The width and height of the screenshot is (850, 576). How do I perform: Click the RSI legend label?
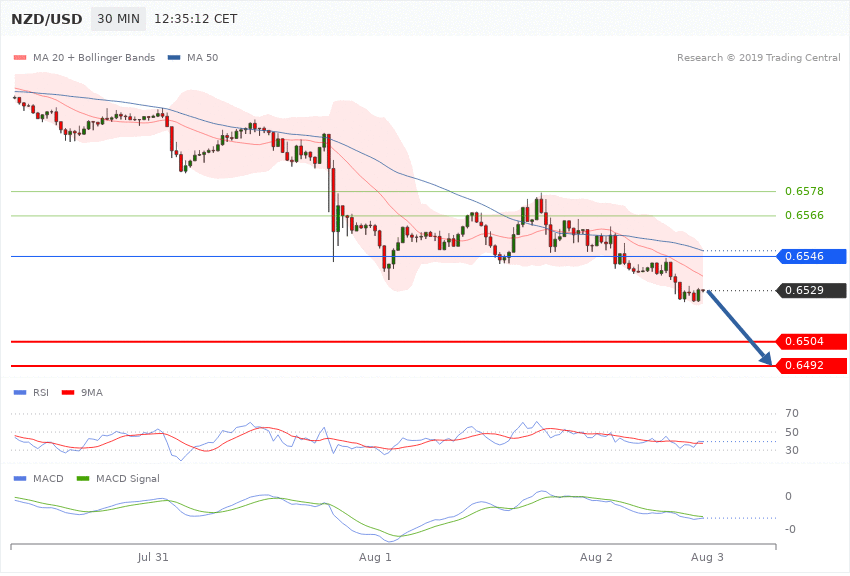point(41,392)
